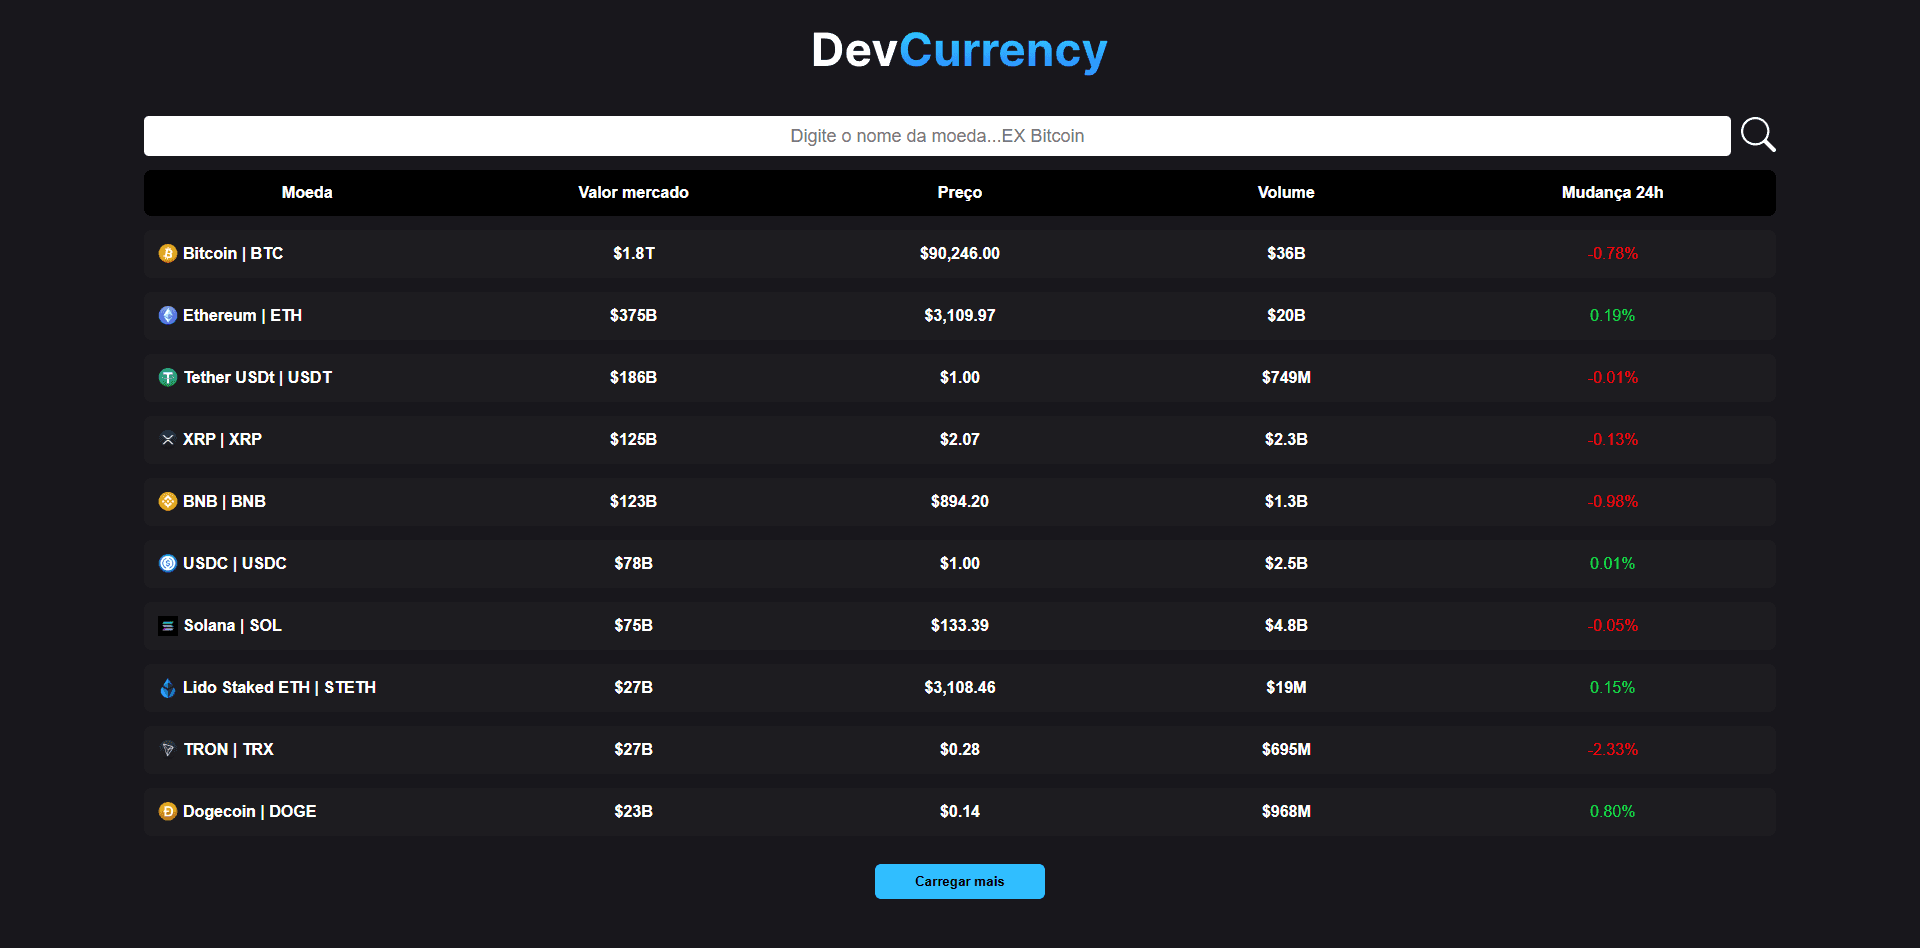Click the Valor mercado column header
The height and width of the screenshot is (948, 1920).
coord(633,193)
